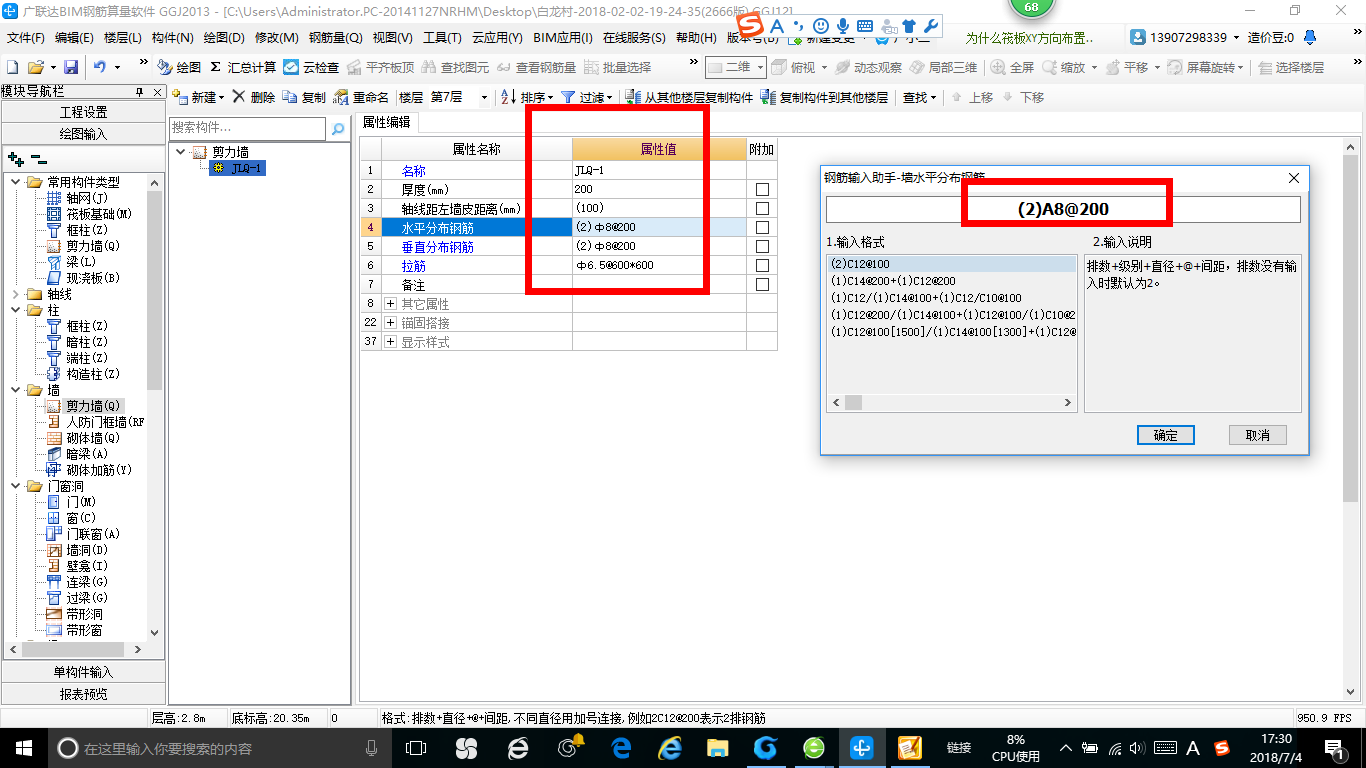Open Internet Explorer from the taskbar
Viewport: 1366px width, 768px height.
click(669, 748)
